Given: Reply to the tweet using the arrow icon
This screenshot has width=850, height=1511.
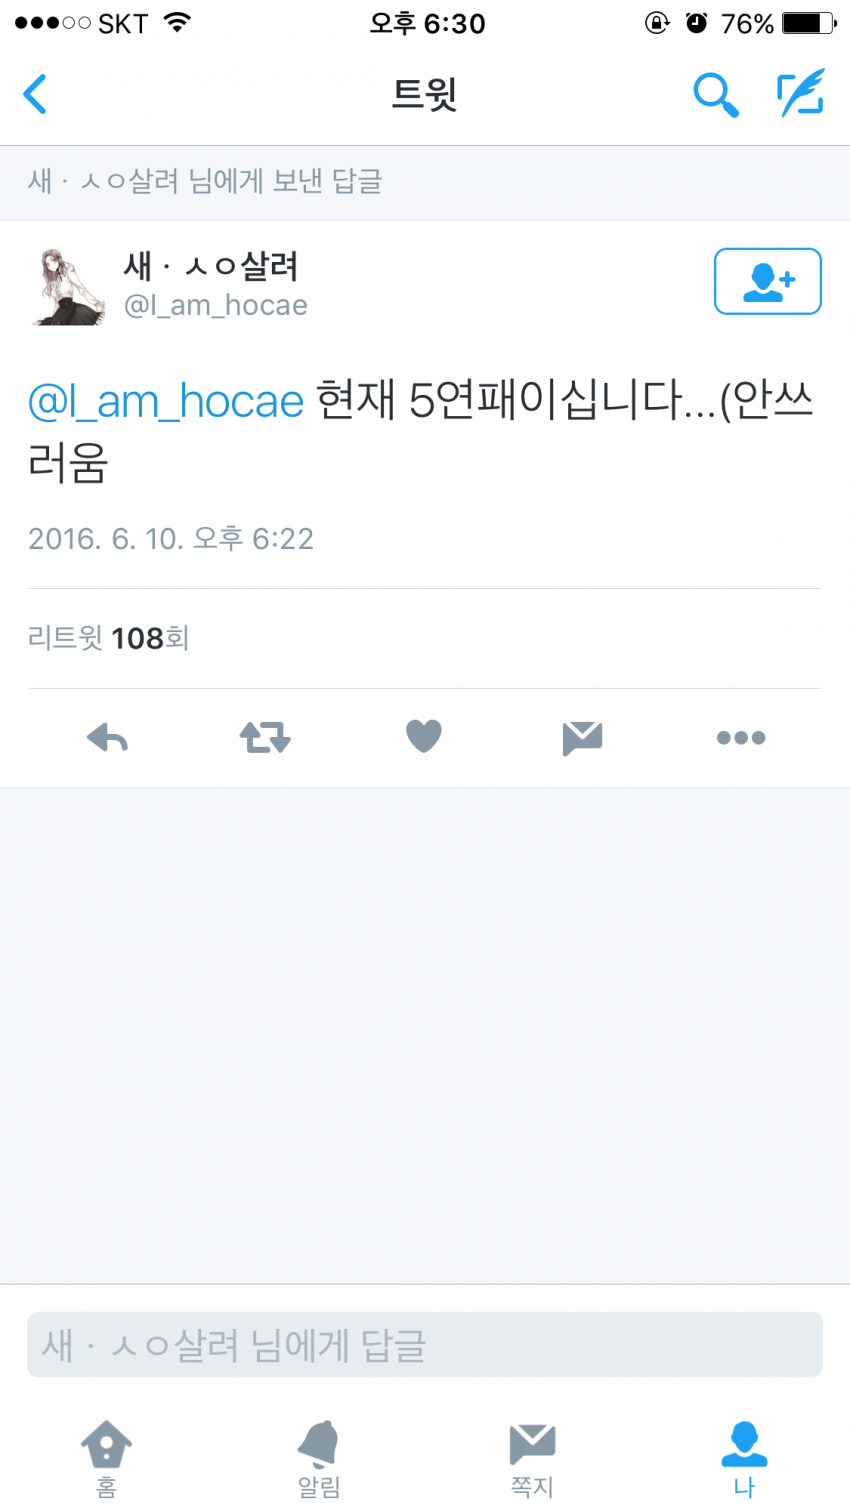Looking at the screenshot, I should point(107,738).
